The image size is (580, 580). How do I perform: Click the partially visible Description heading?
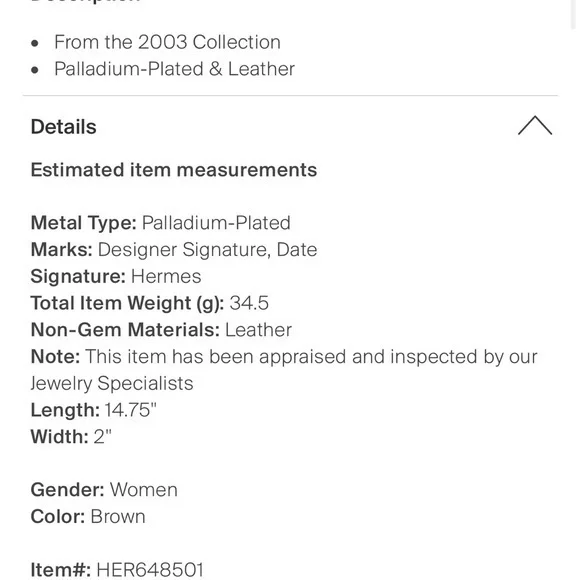pyautogui.click(x=86, y=1)
